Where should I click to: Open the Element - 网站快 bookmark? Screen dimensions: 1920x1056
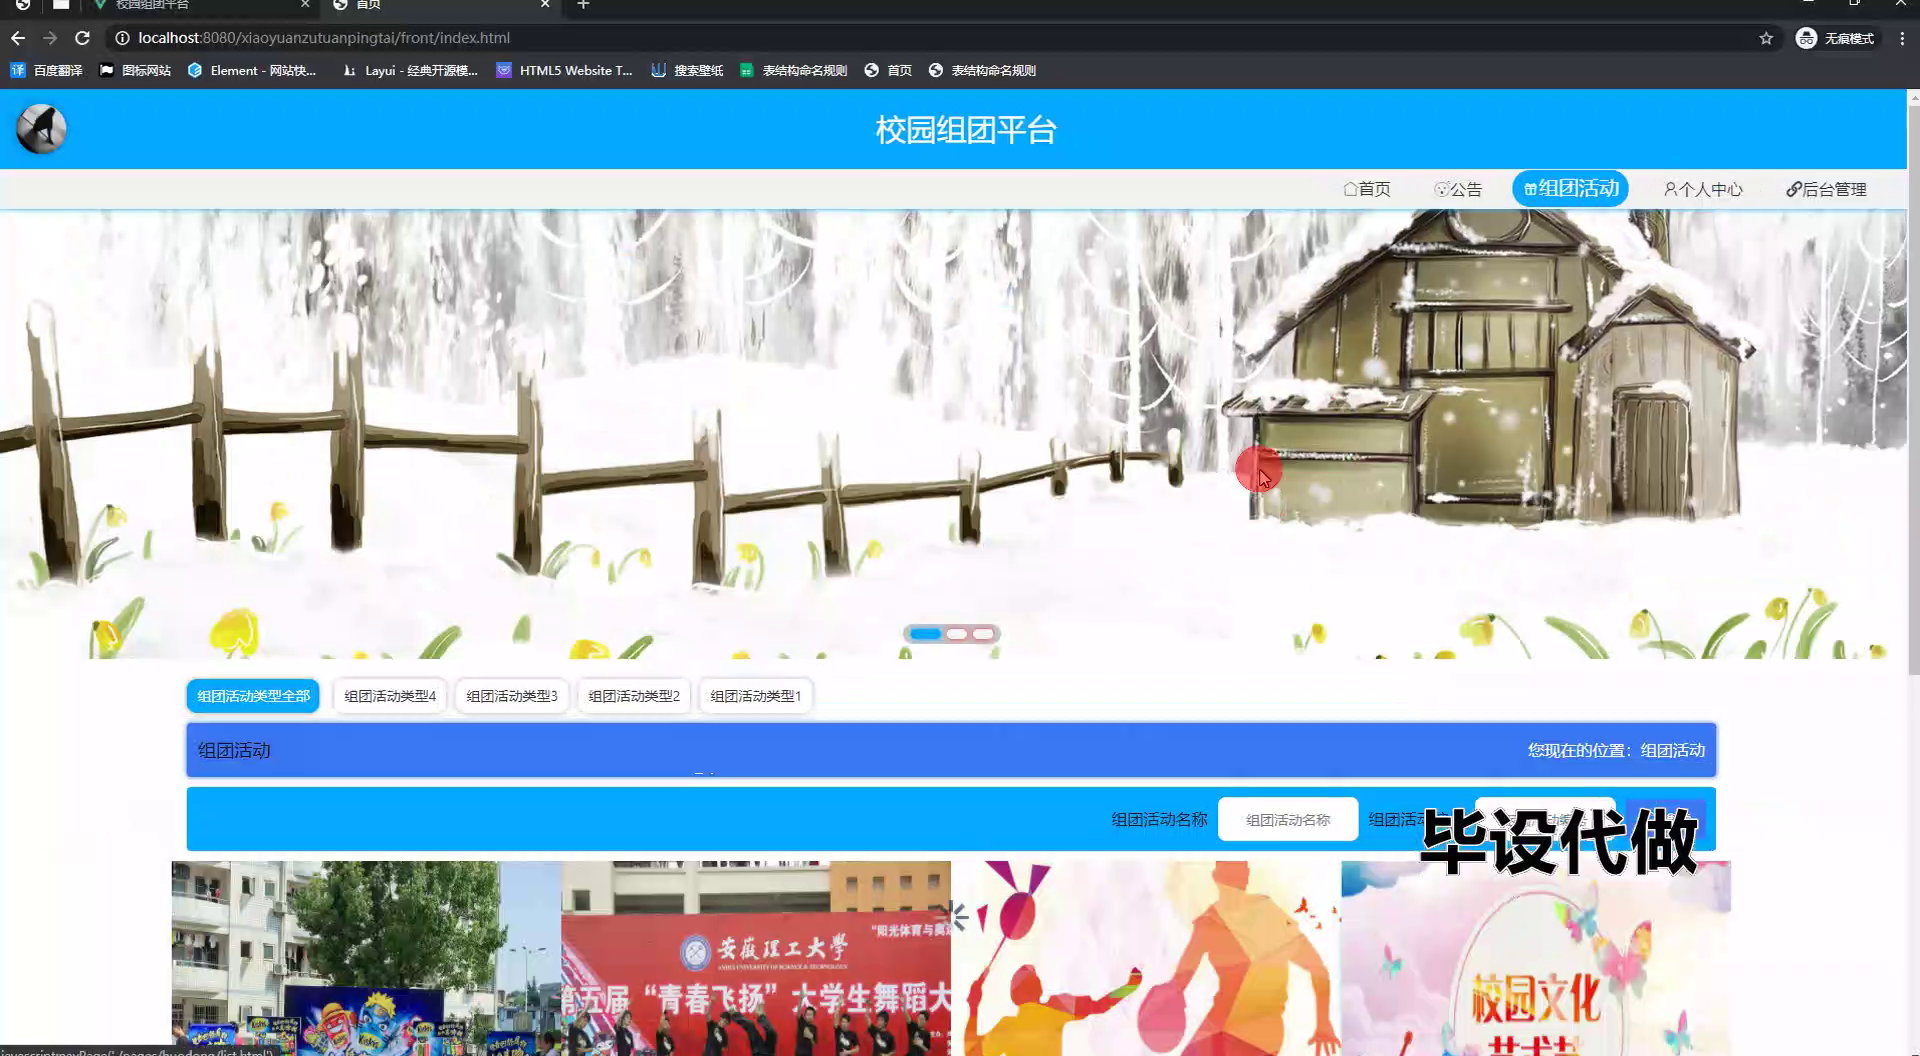[x=252, y=70]
